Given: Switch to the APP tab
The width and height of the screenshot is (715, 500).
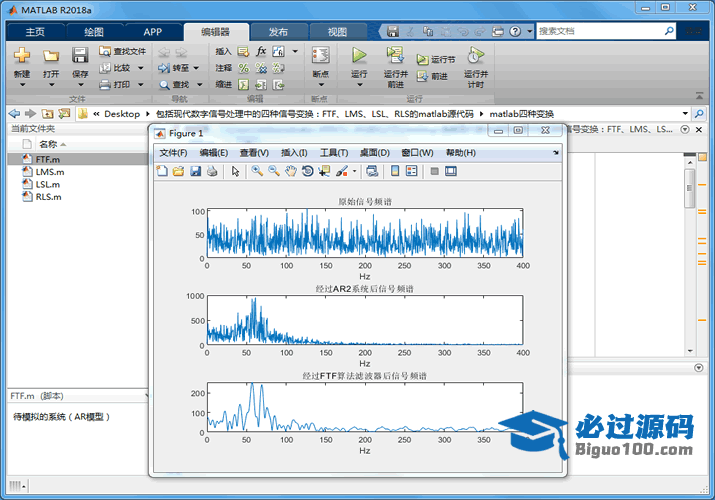Looking at the screenshot, I should pyautogui.click(x=152, y=32).
